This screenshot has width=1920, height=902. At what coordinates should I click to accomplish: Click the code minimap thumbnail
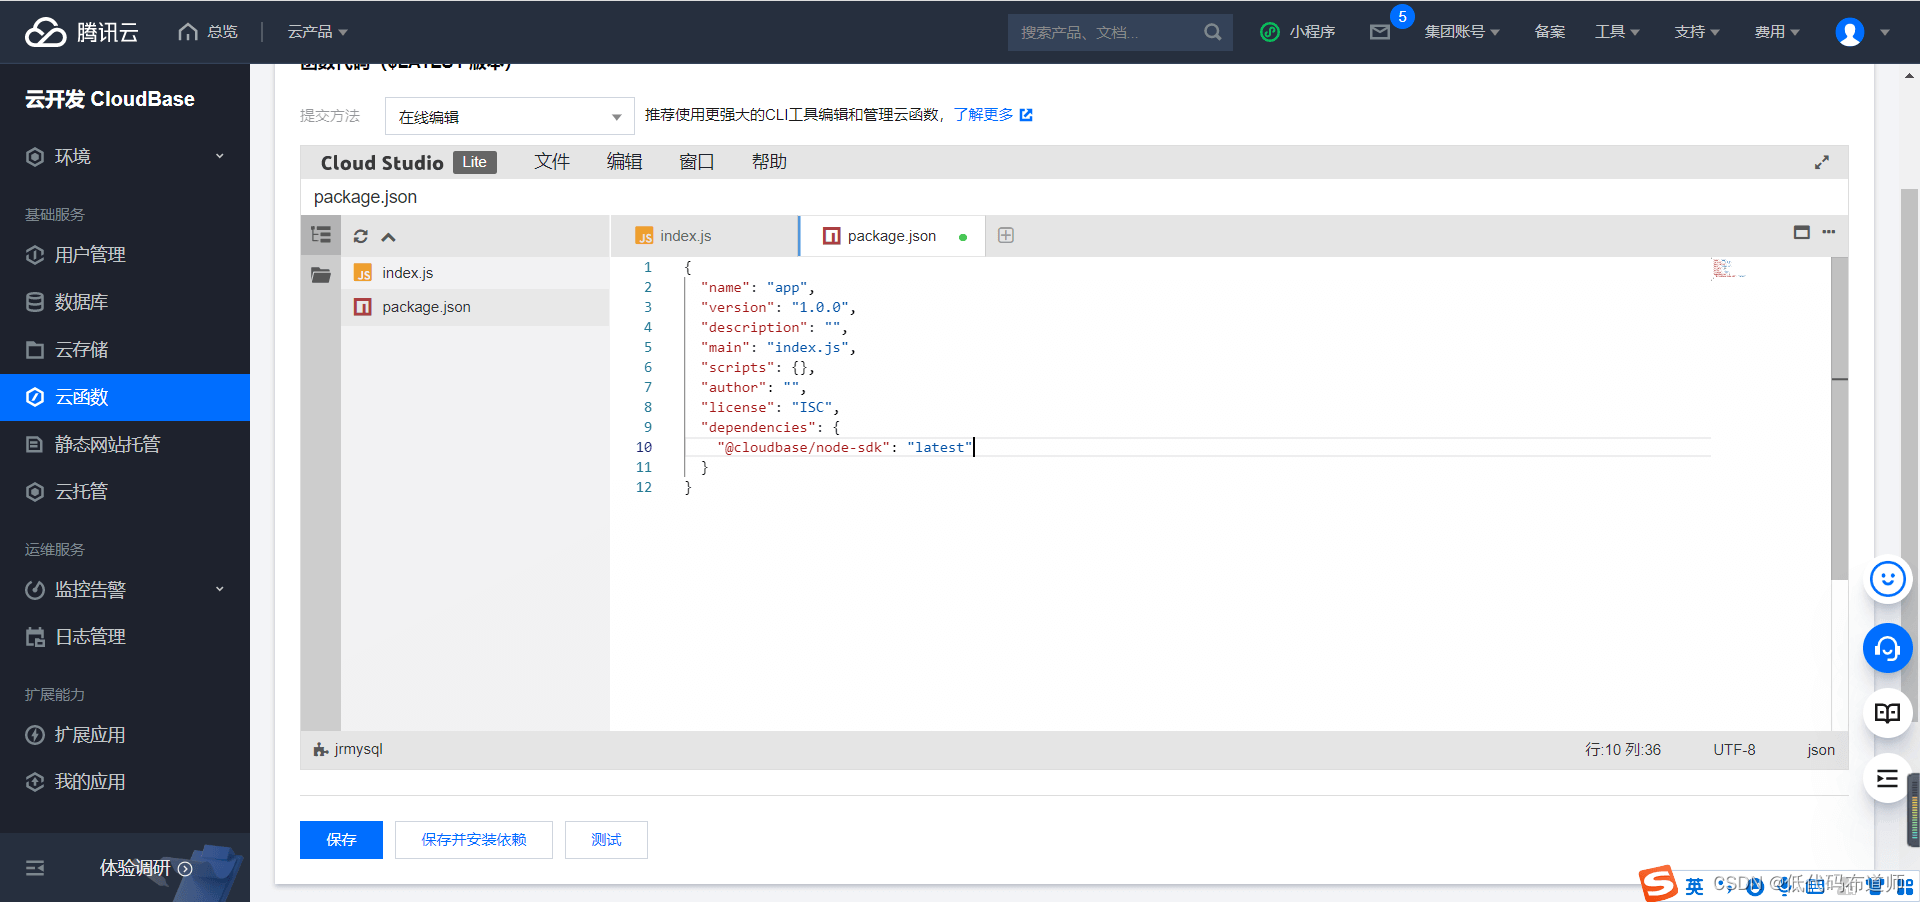click(1727, 269)
